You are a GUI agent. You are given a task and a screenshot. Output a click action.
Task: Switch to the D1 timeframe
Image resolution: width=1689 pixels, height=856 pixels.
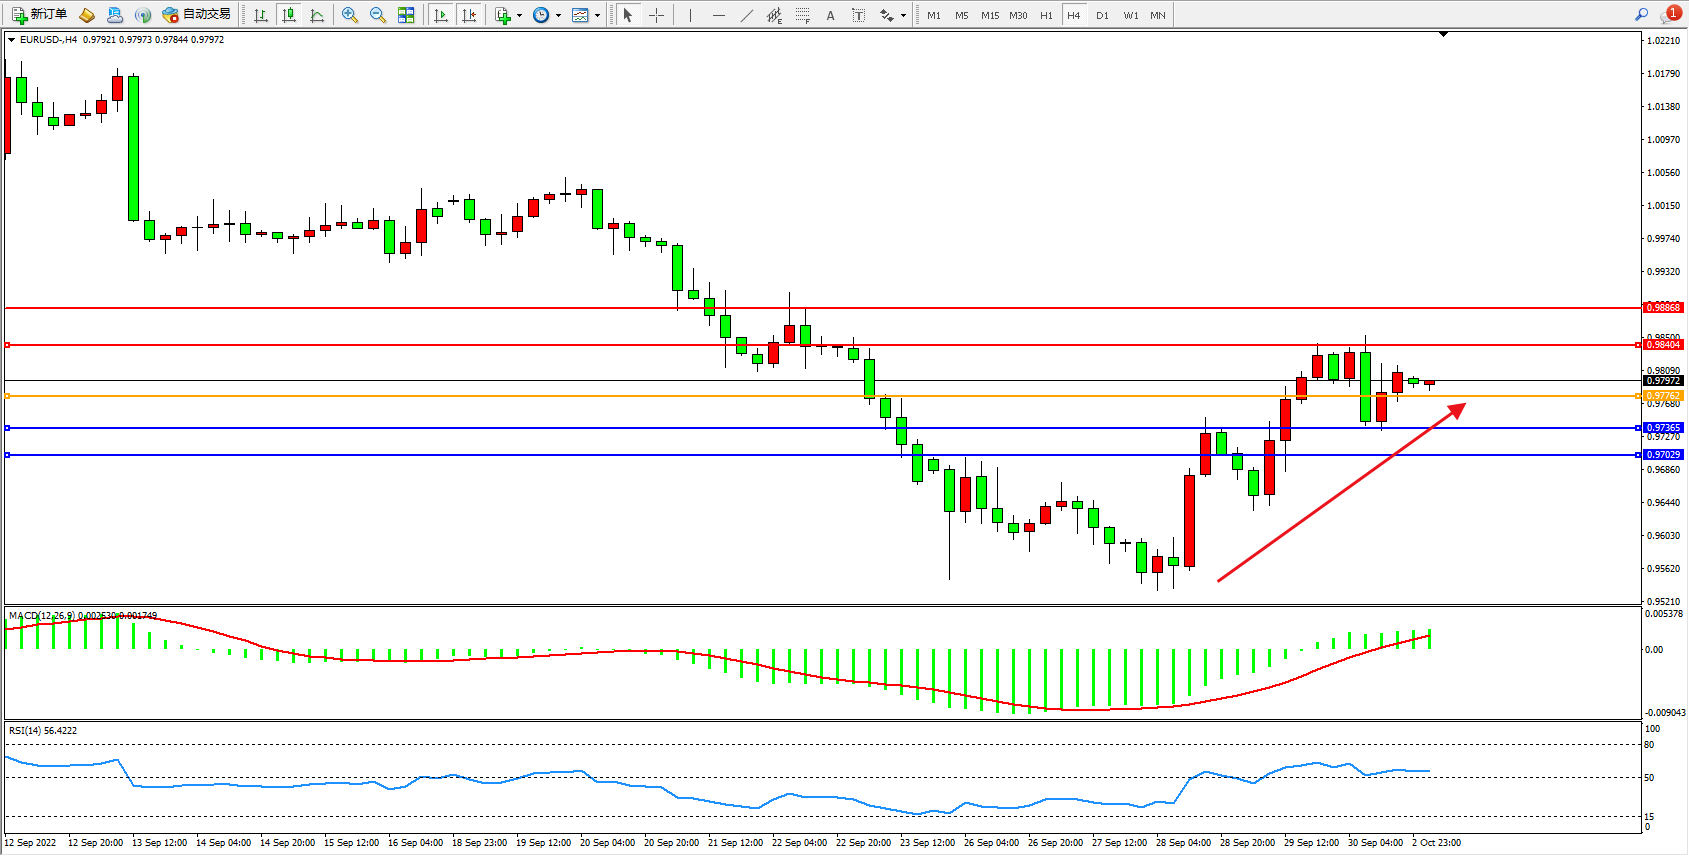click(x=1102, y=15)
